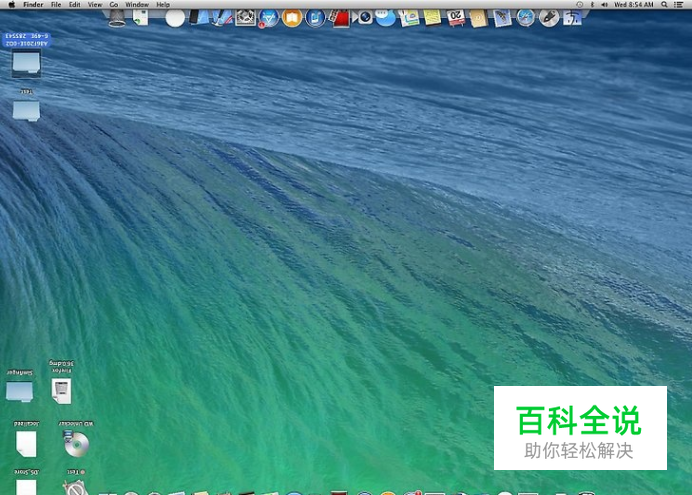Image resolution: width=692 pixels, height=495 pixels.
Task: Launch iTunes blue circular dock icon
Action: tap(315, 19)
